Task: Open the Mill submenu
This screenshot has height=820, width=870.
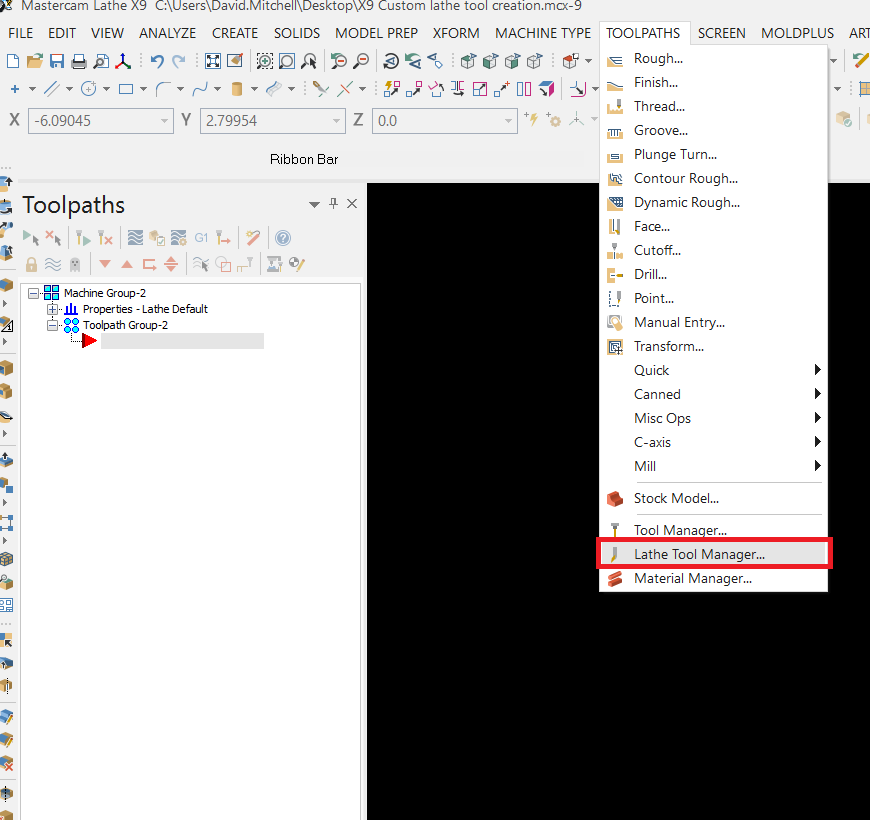Action: [x=713, y=466]
